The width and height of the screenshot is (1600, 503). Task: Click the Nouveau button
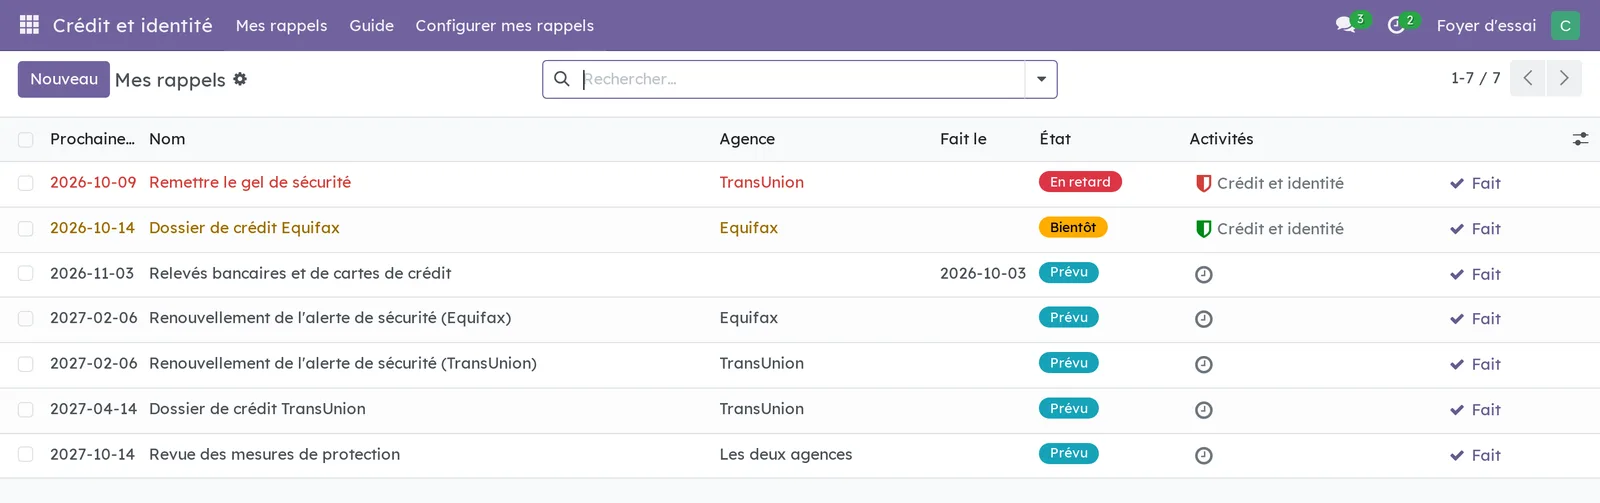[64, 79]
